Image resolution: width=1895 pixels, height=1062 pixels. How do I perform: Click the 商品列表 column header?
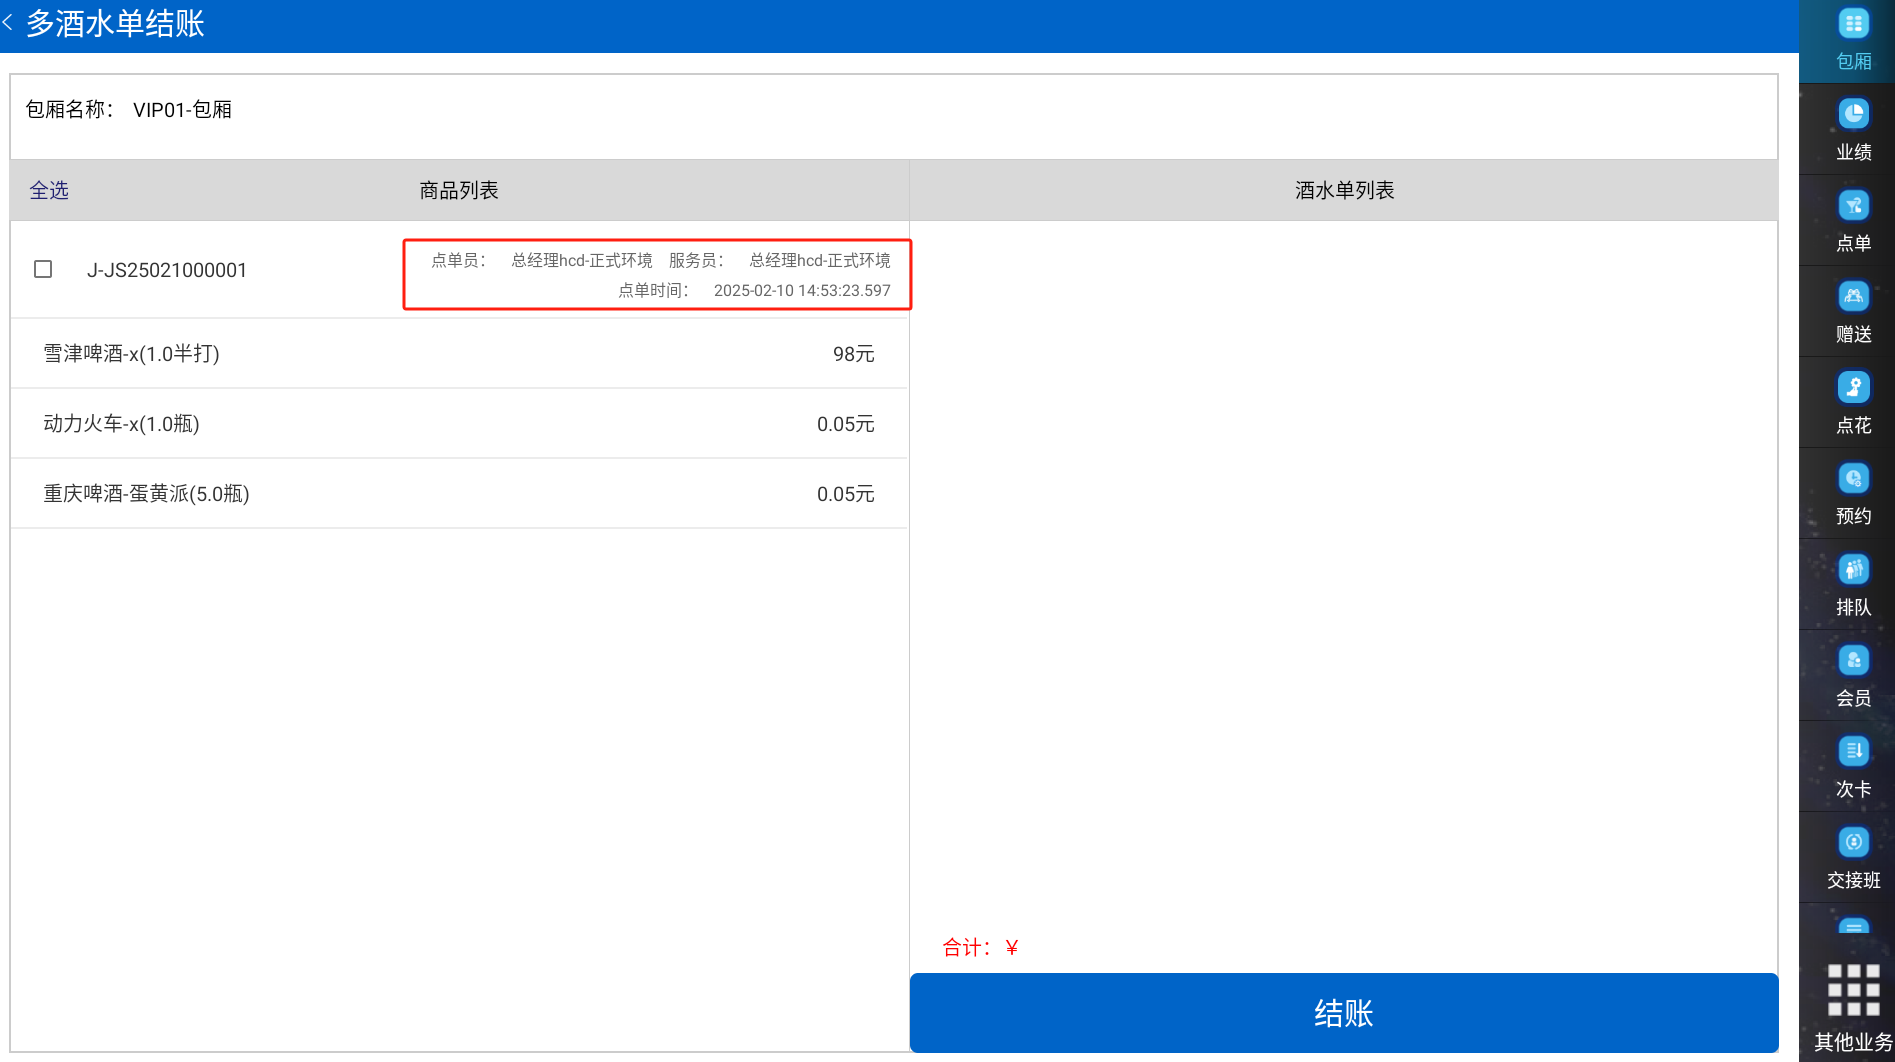tap(459, 190)
